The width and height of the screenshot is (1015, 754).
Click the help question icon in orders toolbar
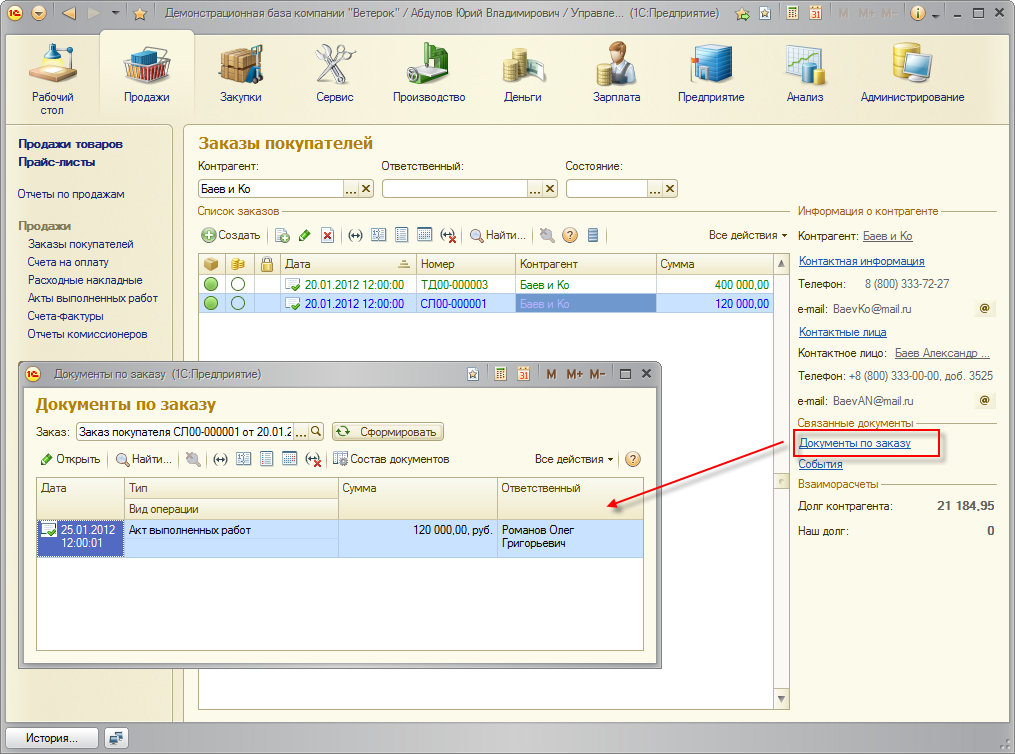570,235
